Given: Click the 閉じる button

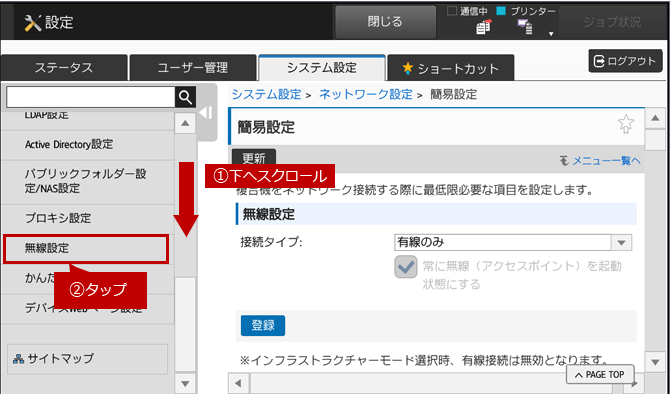Looking at the screenshot, I should coord(385,22).
